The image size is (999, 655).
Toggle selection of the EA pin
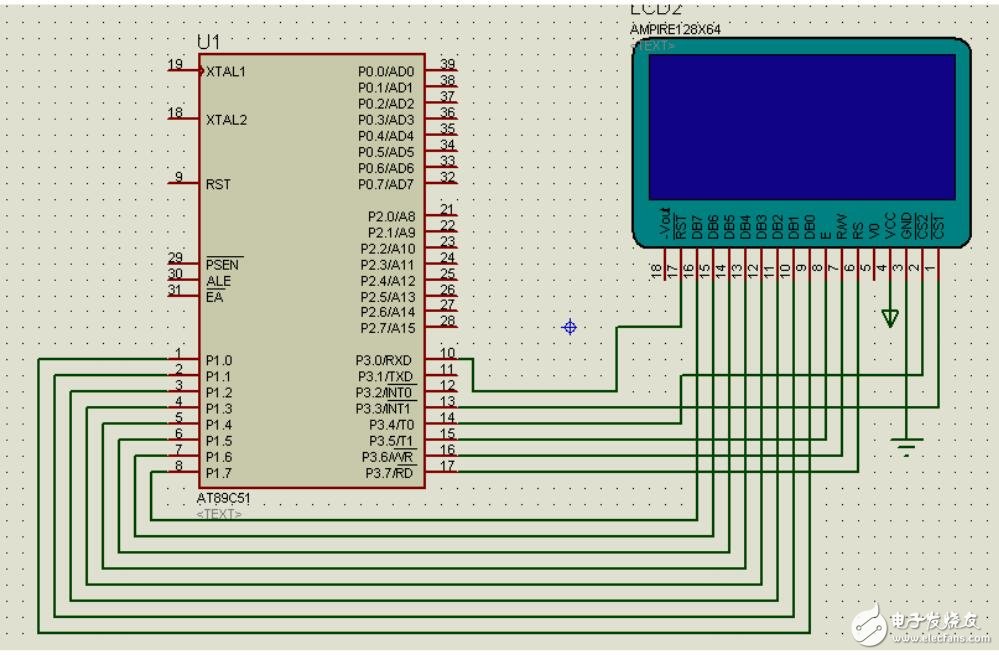pyautogui.click(x=215, y=297)
